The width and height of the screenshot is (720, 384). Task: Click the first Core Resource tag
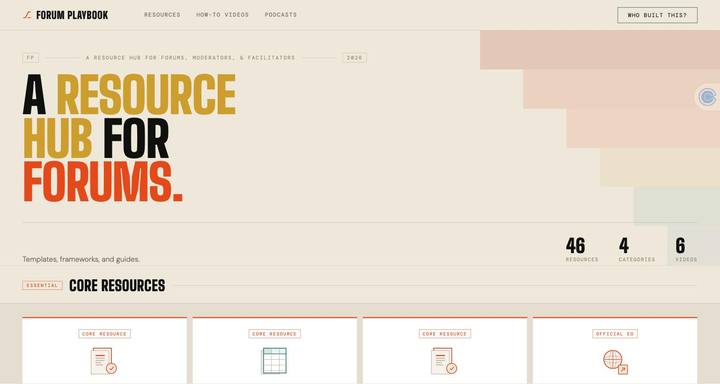pos(104,334)
